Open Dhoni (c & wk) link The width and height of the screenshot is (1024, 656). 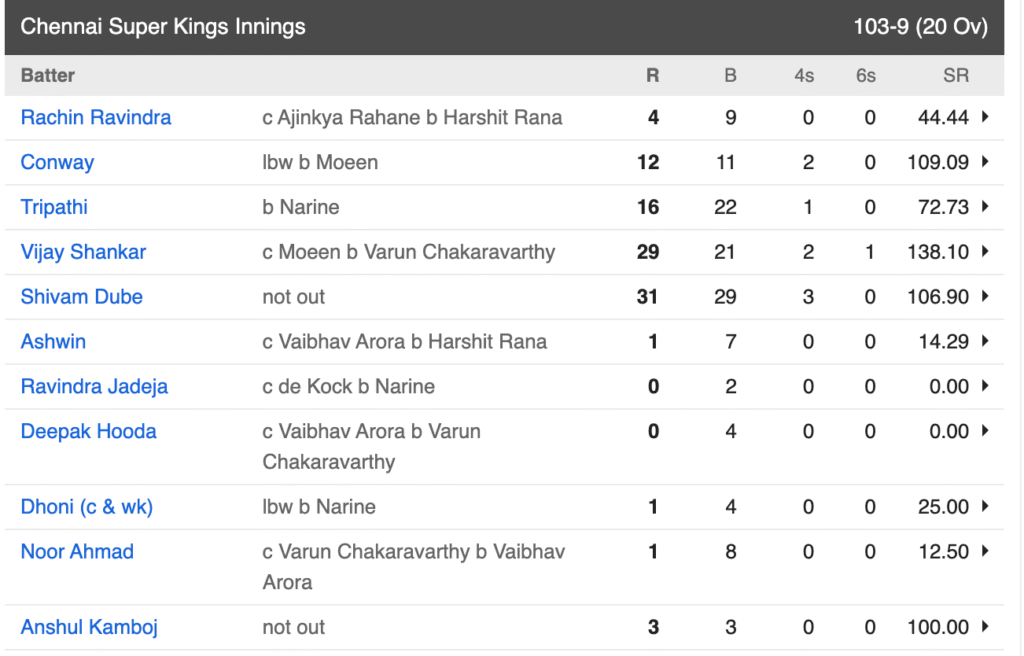87,507
